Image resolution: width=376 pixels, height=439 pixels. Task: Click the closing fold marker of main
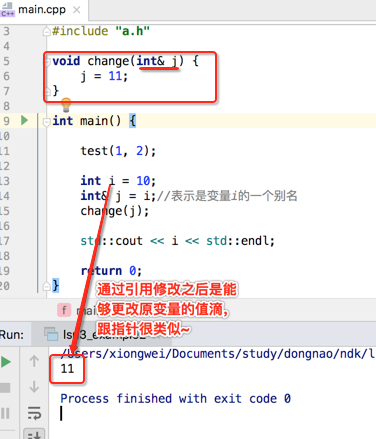47,286
